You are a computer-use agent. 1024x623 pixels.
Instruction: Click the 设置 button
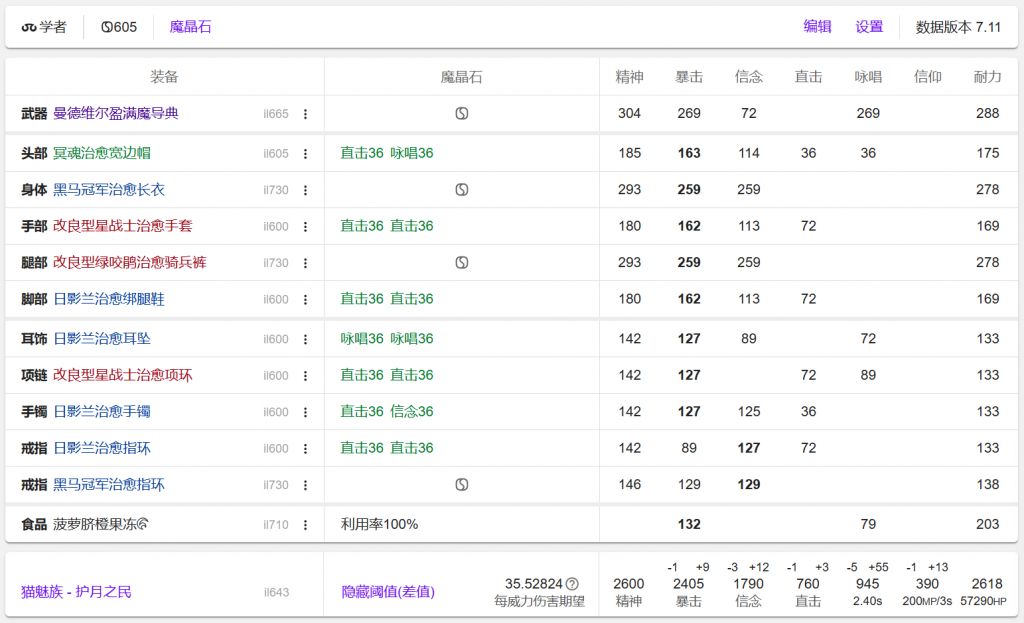[869, 27]
